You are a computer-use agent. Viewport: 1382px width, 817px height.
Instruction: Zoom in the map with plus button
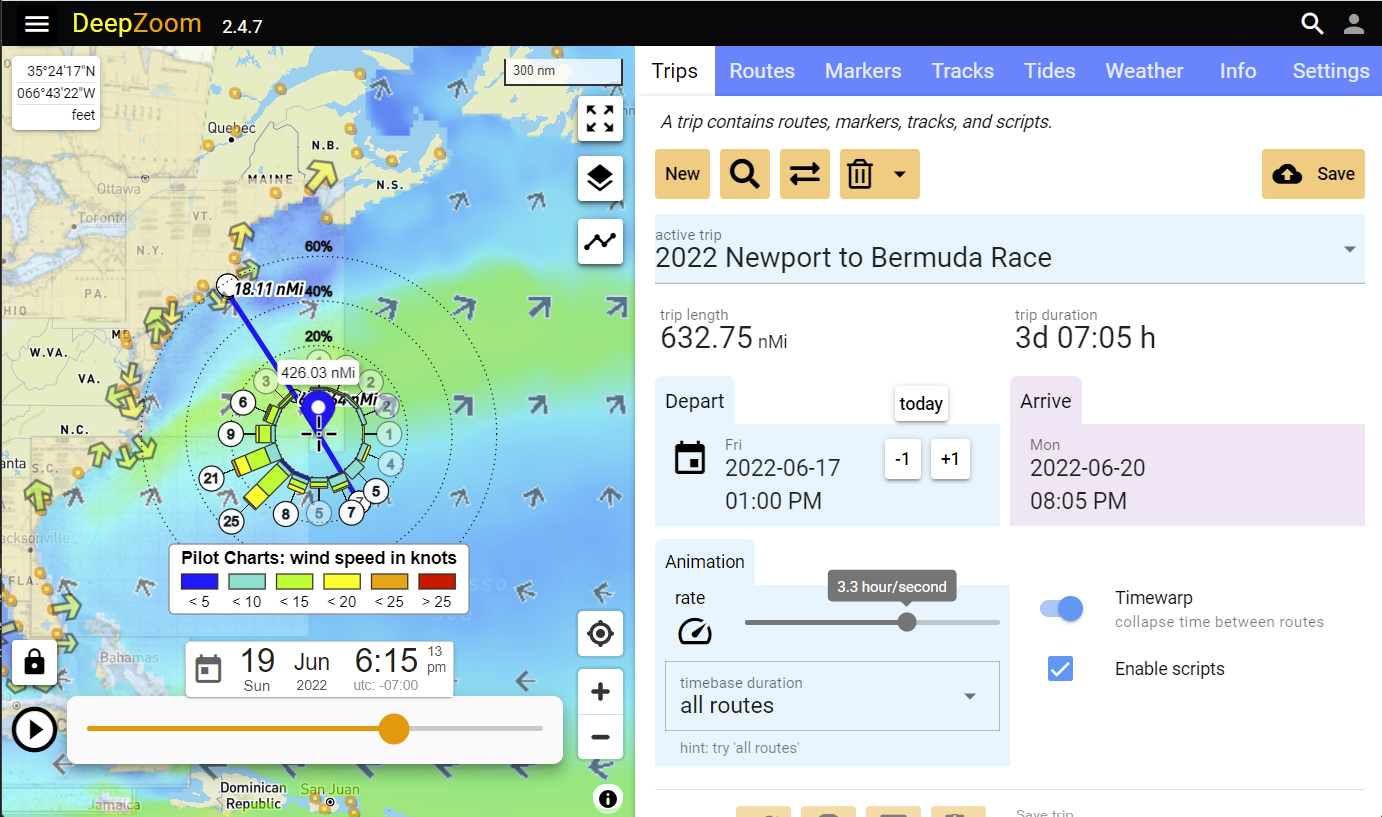(600, 692)
